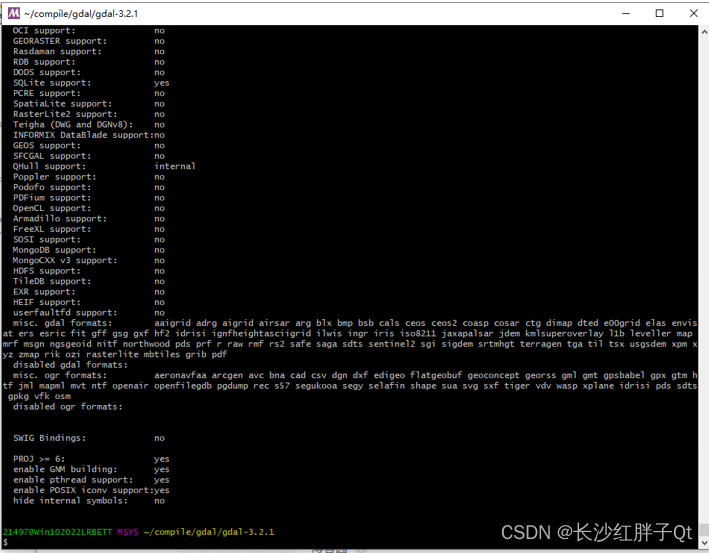
Task: Click the 'ignfheightasciigrid' format name
Action: coord(261,333)
